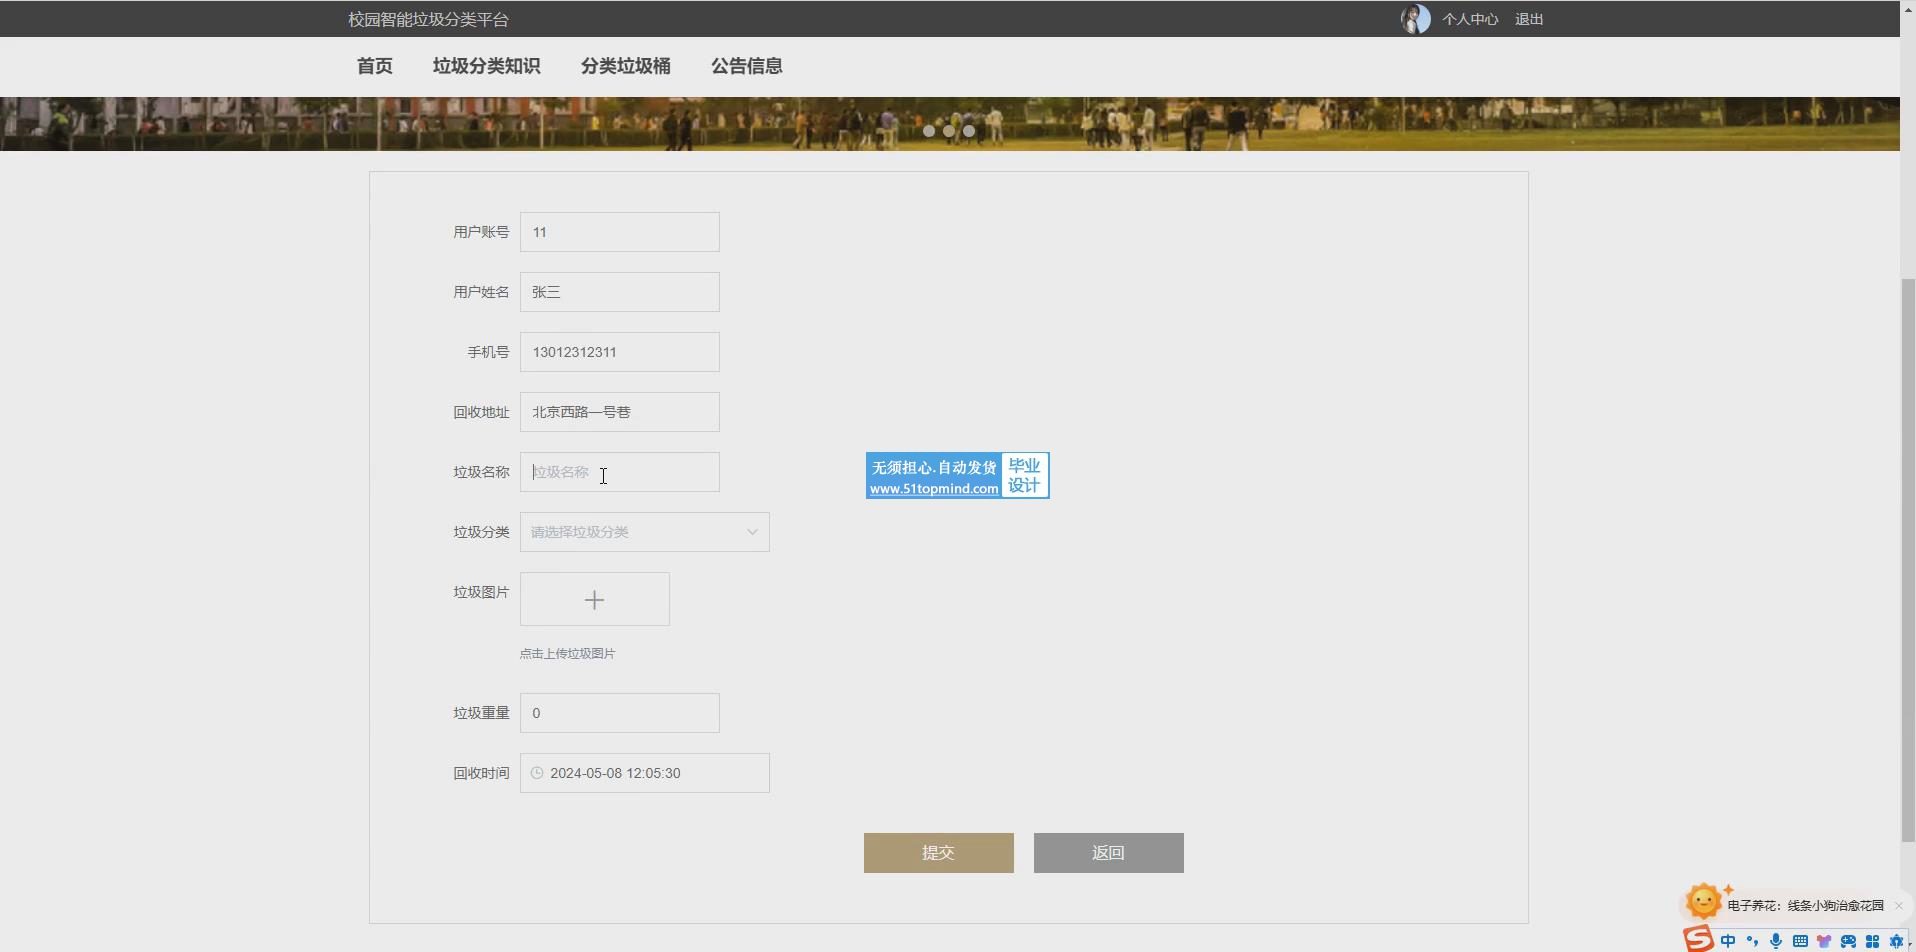Viewport: 1916px width, 952px height.
Task: Click the 返回 back button
Action: pyautogui.click(x=1109, y=853)
